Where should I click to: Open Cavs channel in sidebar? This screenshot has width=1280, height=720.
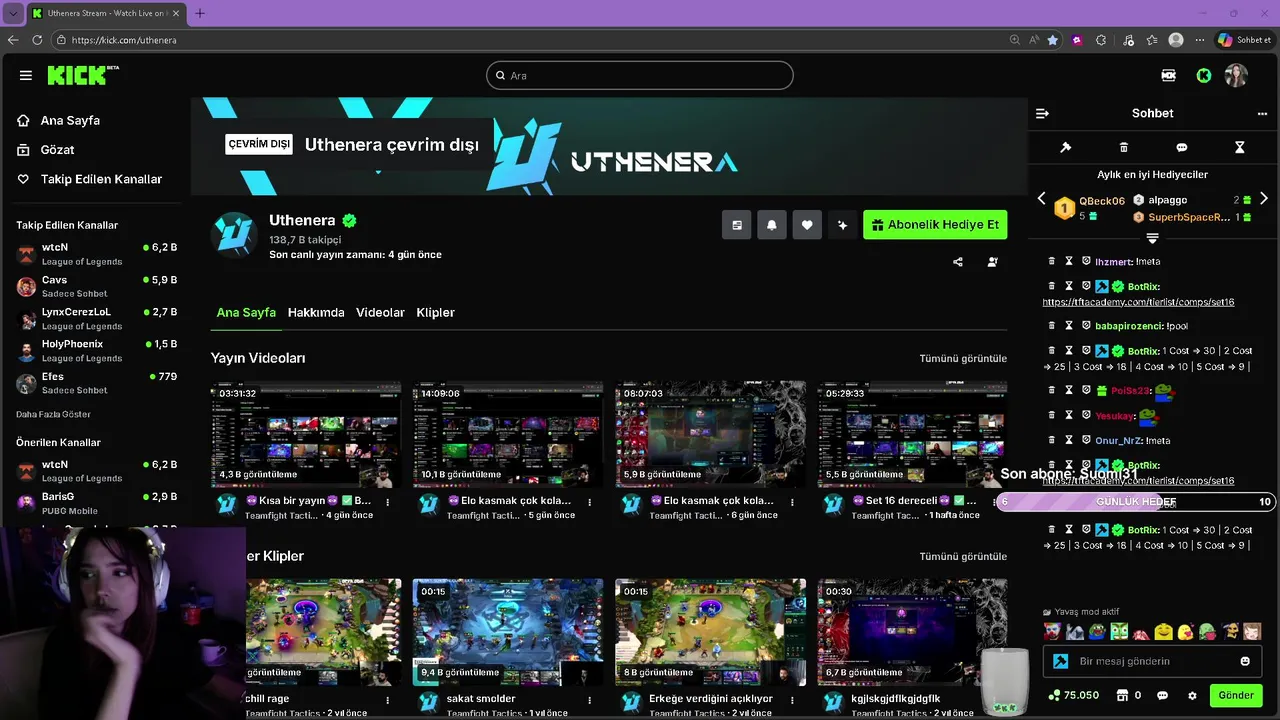[96, 286]
